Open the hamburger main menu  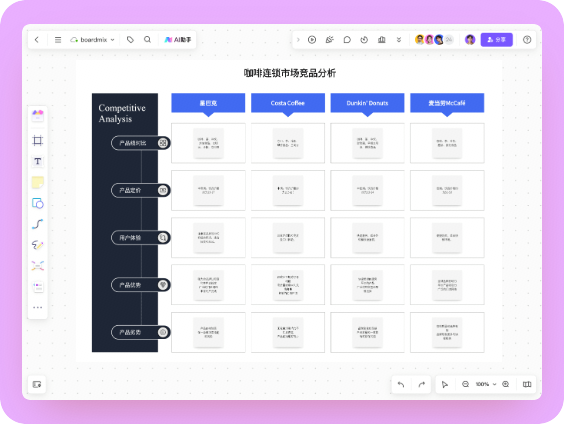point(58,40)
